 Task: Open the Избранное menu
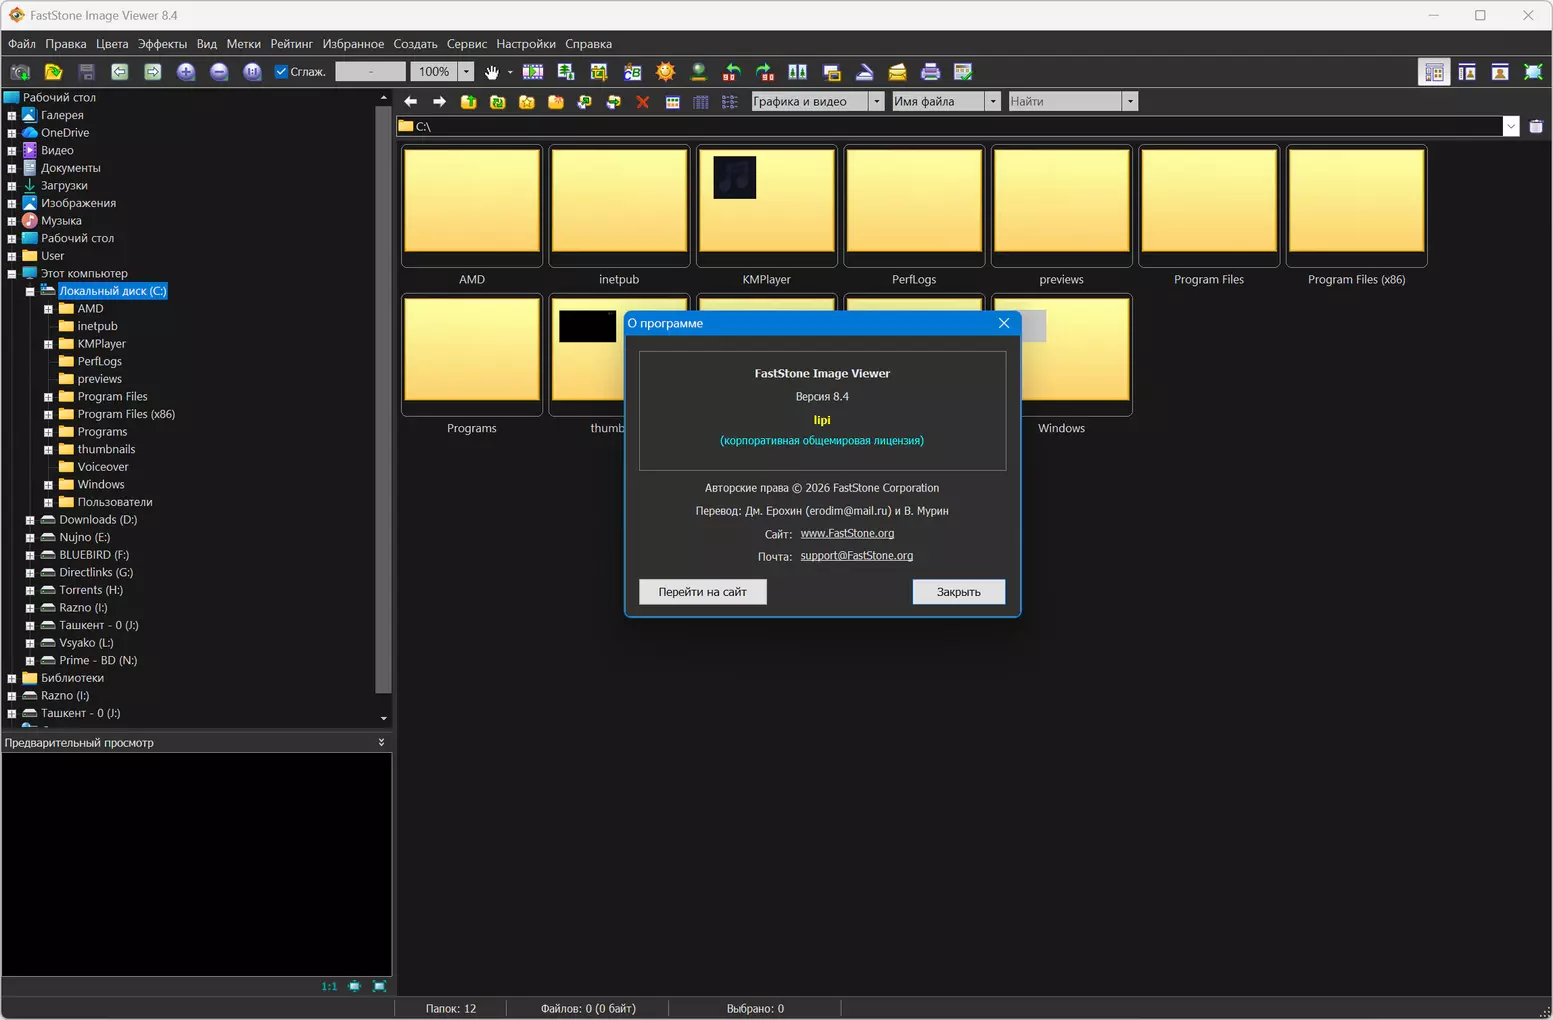coord(353,44)
